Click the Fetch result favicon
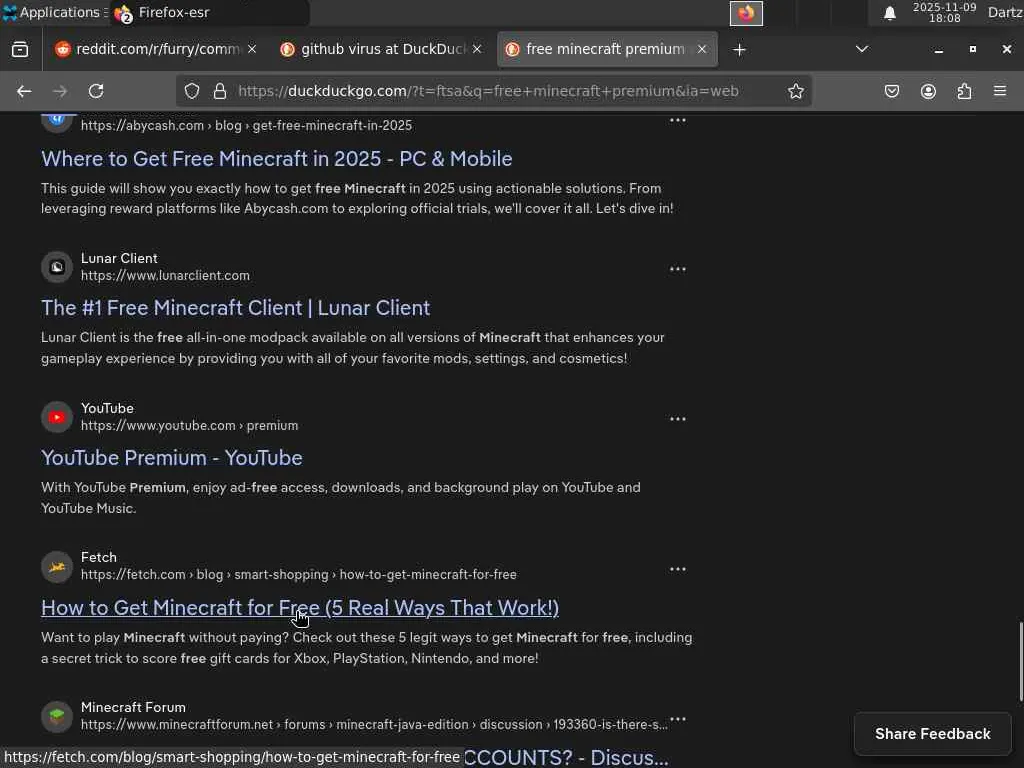Screen dimensions: 1024x768 pyautogui.click(x=57, y=567)
